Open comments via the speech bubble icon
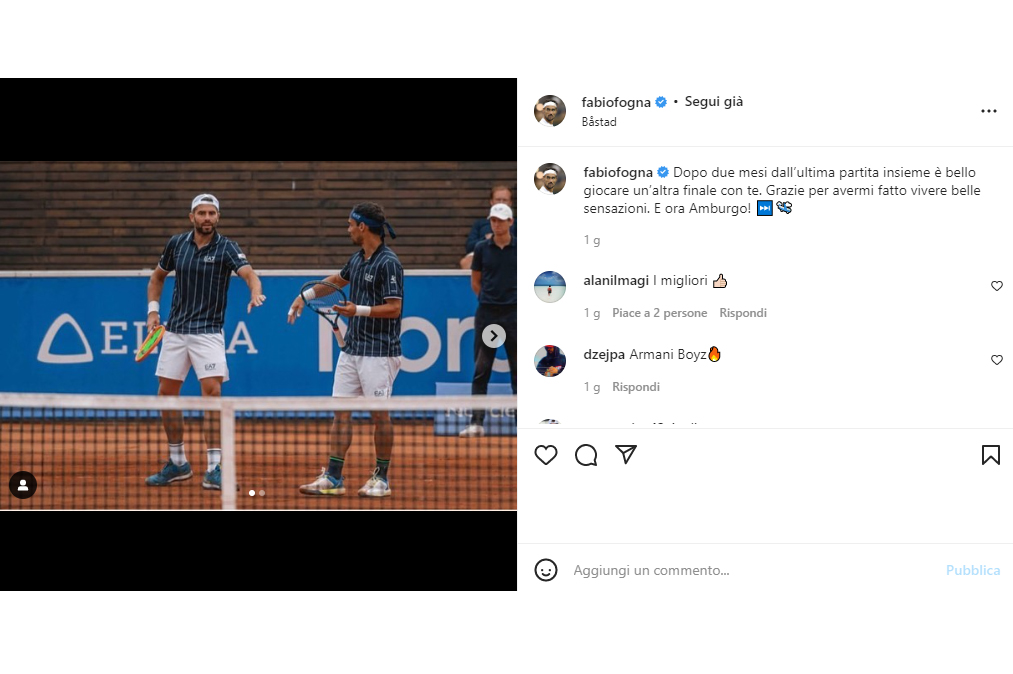Viewport: 1013px width, 674px height. 586,455
